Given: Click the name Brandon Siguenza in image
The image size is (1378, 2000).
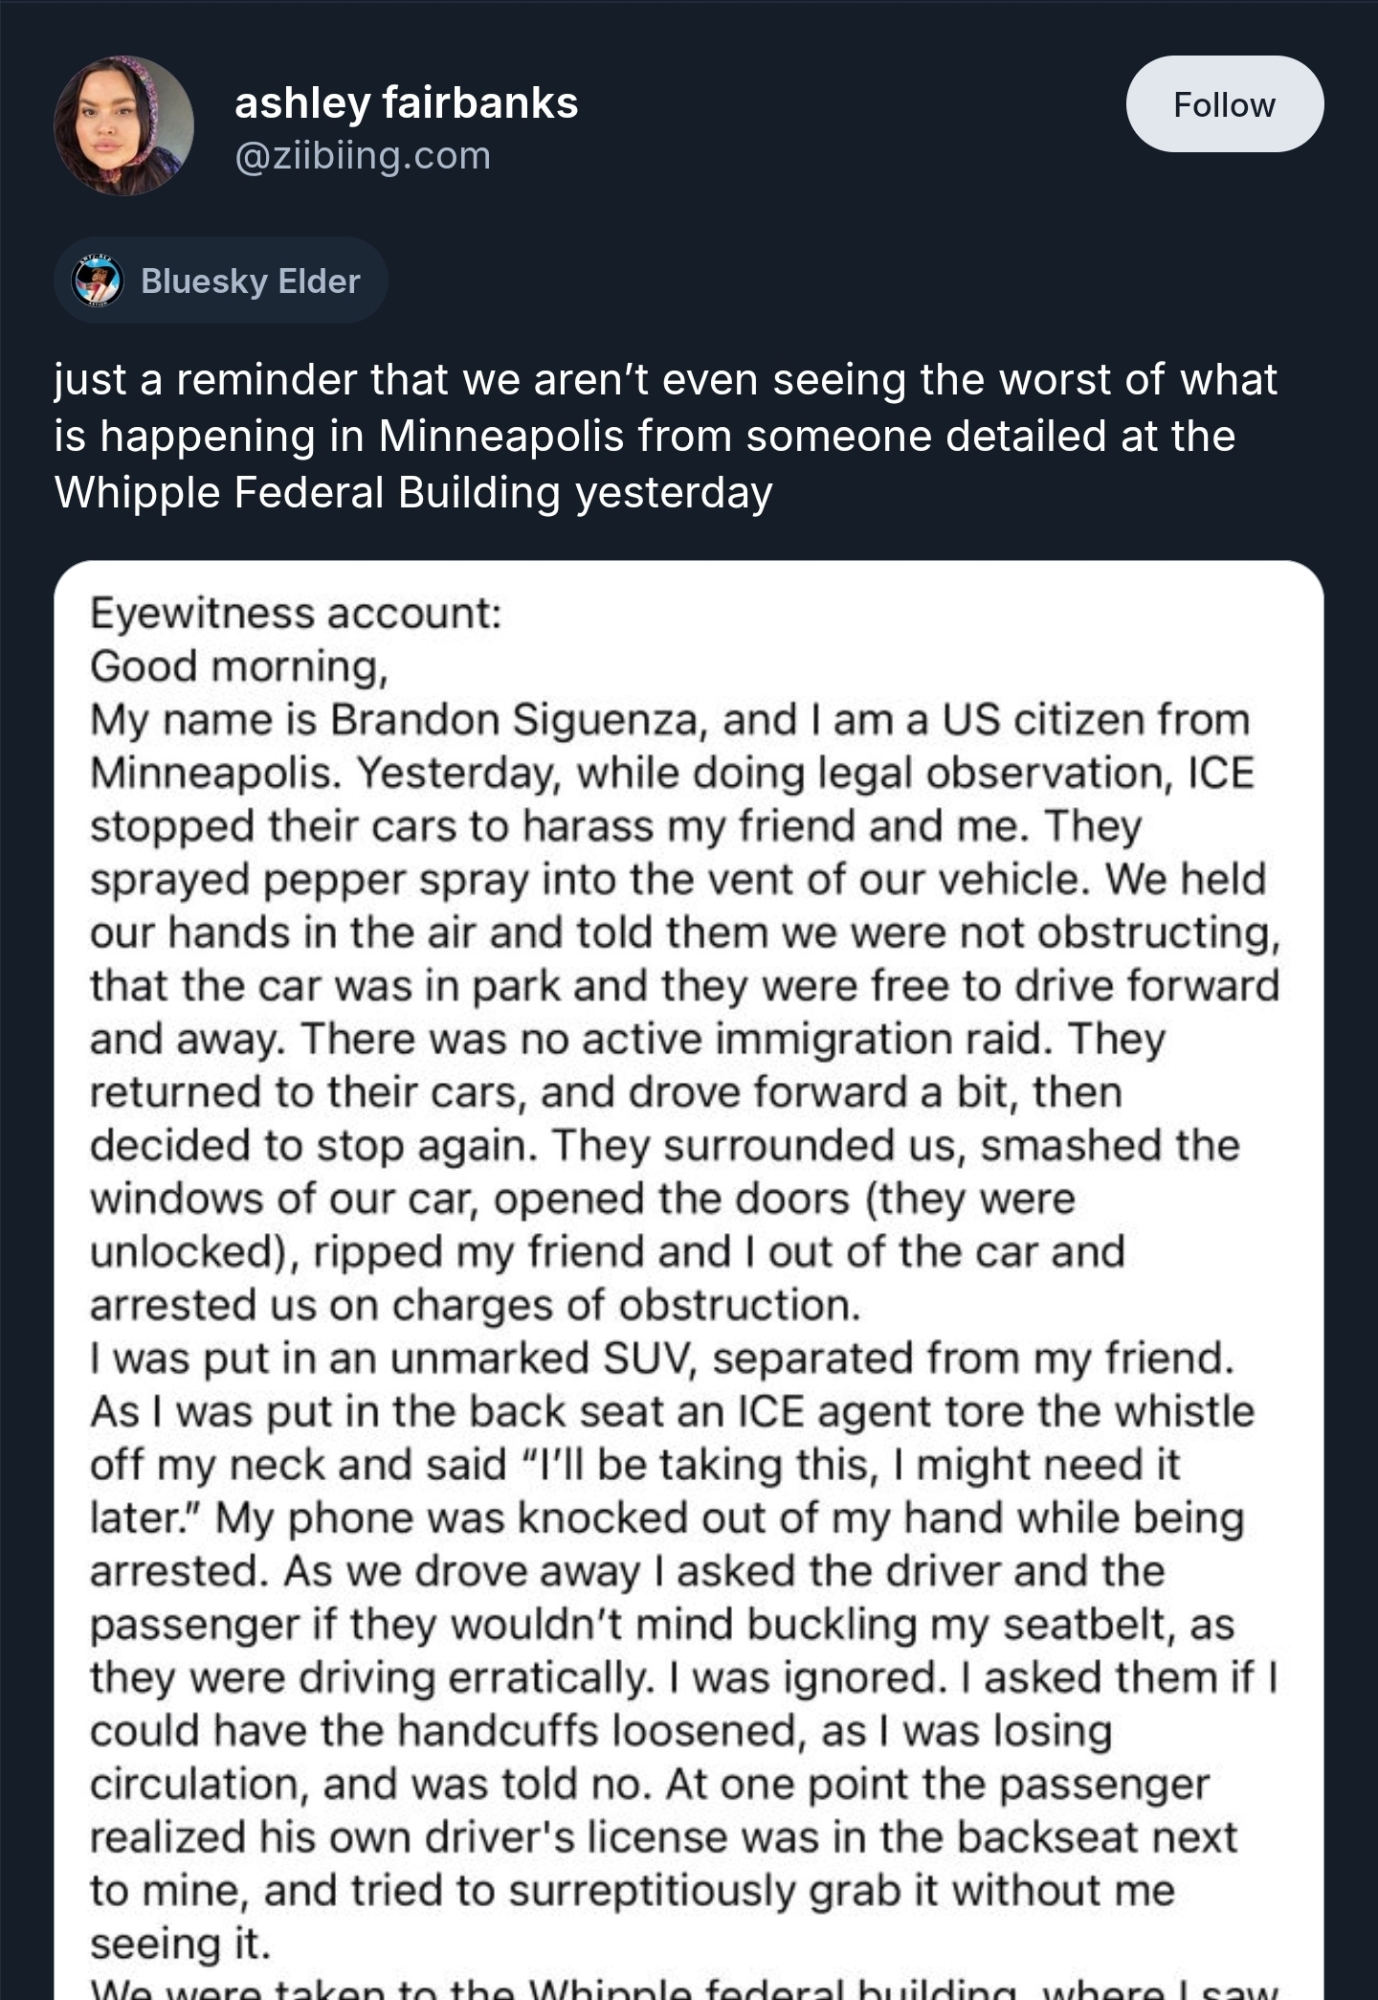Looking at the screenshot, I should click(514, 720).
